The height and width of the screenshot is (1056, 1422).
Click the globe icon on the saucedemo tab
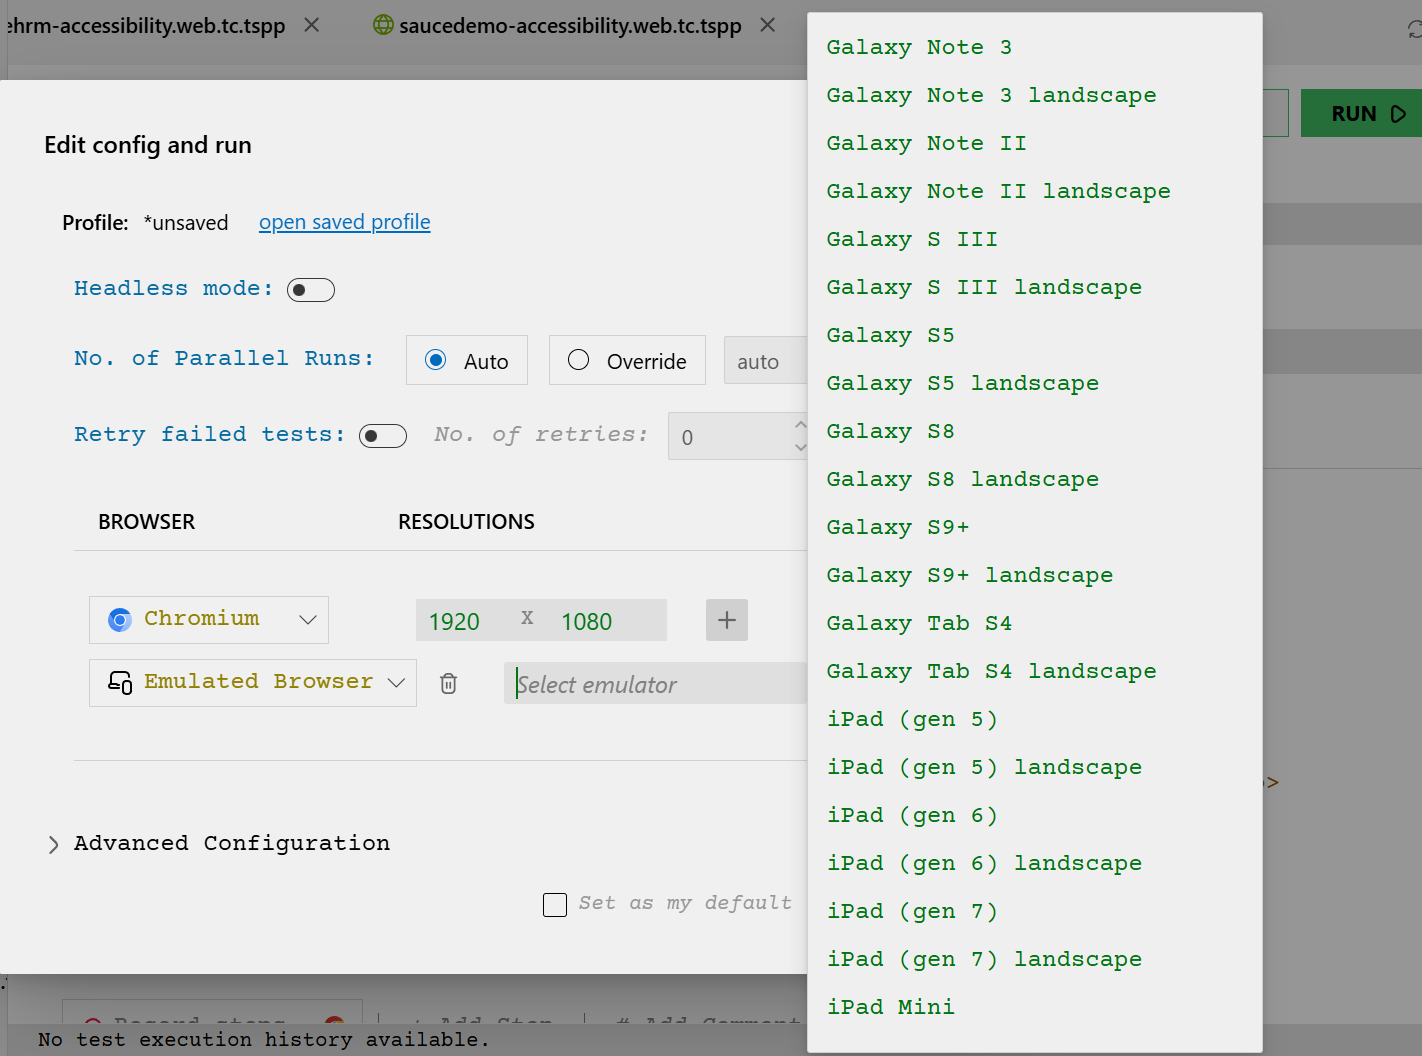point(382,25)
